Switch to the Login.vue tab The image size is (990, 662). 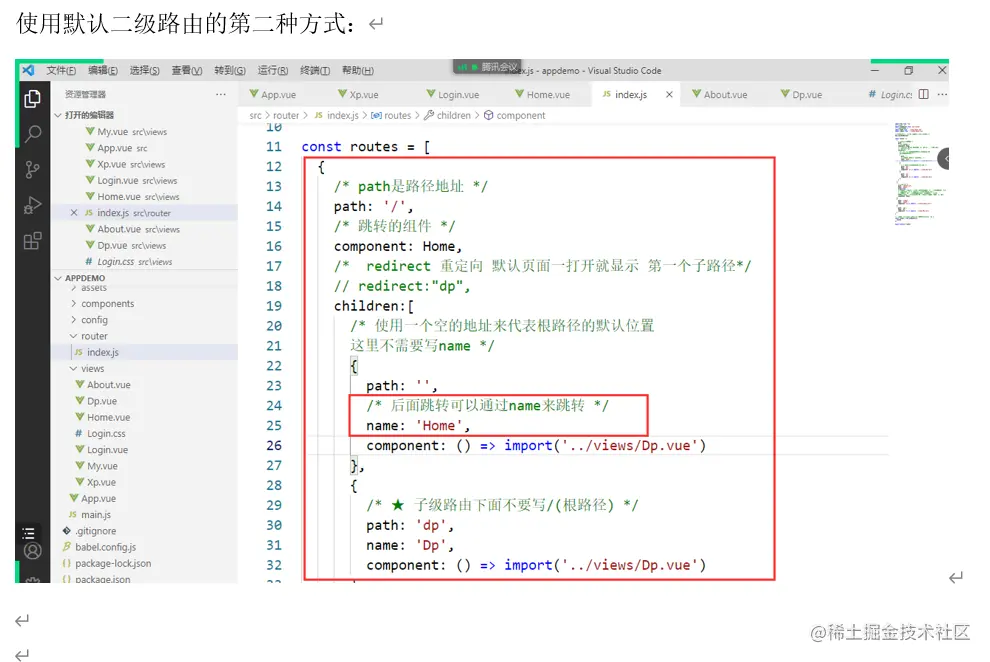459,95
